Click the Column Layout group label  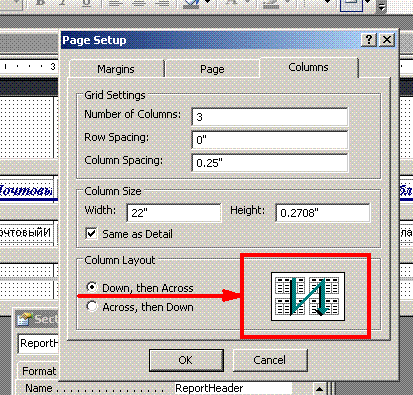pyautogui.click(x=120, y=260)
